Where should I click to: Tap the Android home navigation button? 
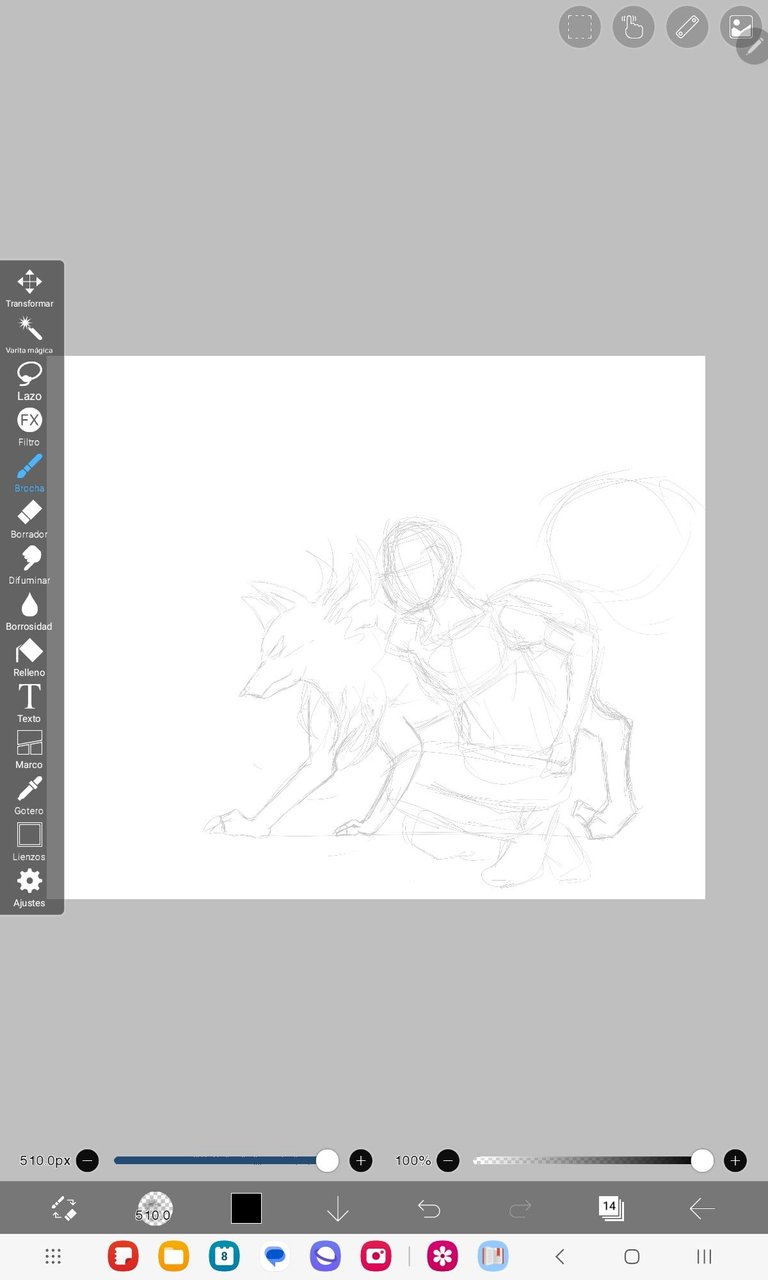[x=632, y=1256]
